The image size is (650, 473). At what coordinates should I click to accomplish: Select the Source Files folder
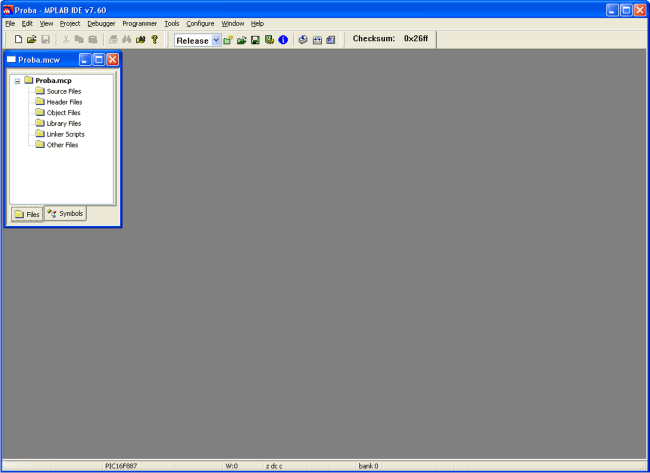tap(63, 91)
